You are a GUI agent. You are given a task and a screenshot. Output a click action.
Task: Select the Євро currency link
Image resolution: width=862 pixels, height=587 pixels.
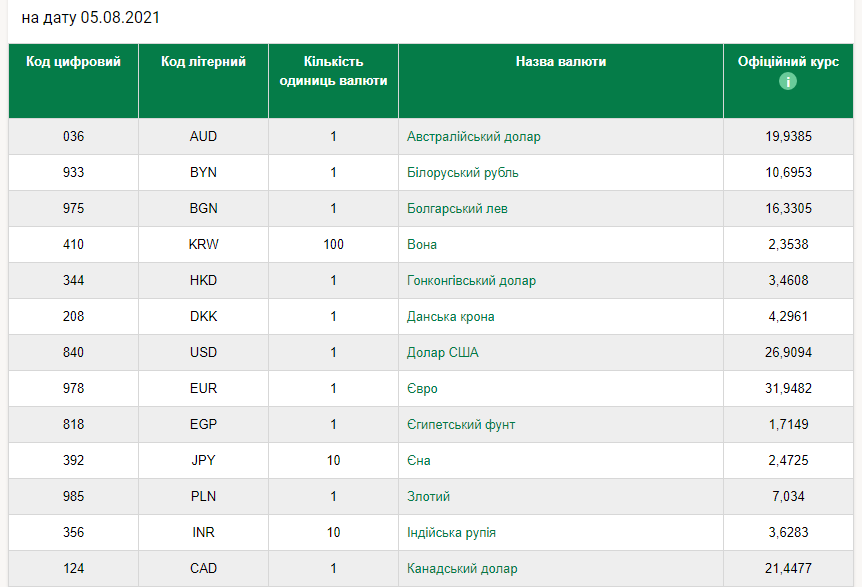coord(422,389)
